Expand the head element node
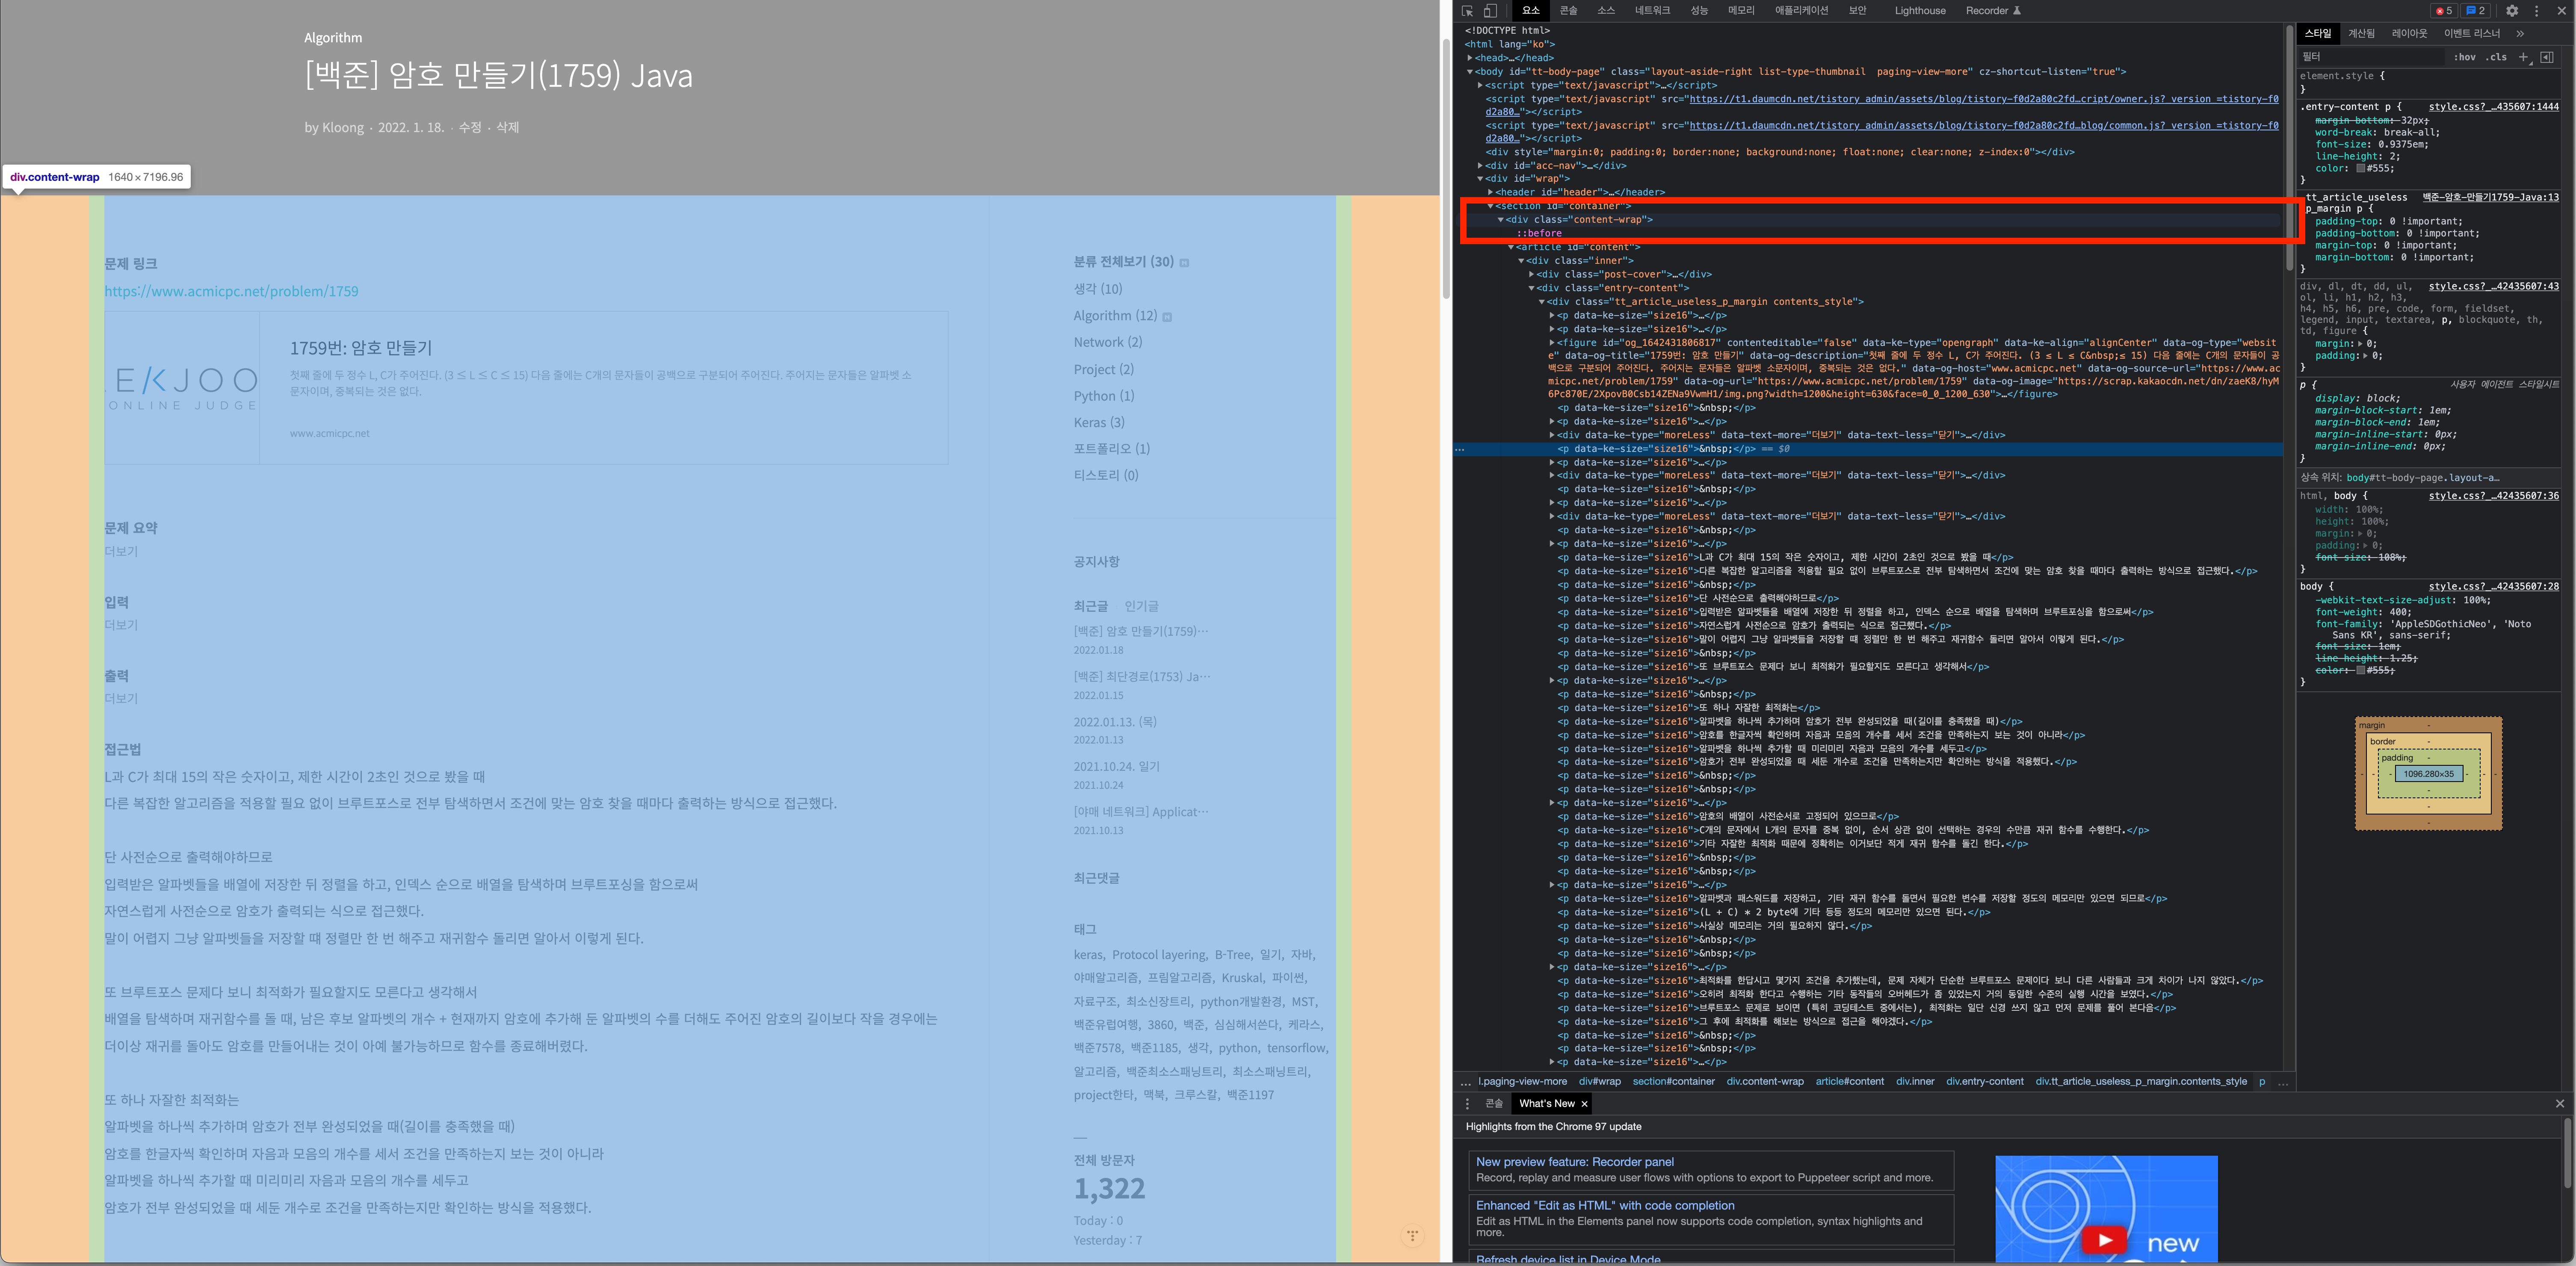The image size is (2576, 1266). click(1470, 58)
